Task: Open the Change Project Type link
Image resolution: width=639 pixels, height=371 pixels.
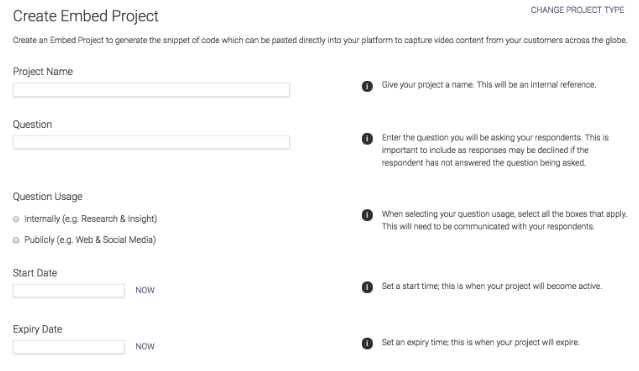Action: click(577, 10)
